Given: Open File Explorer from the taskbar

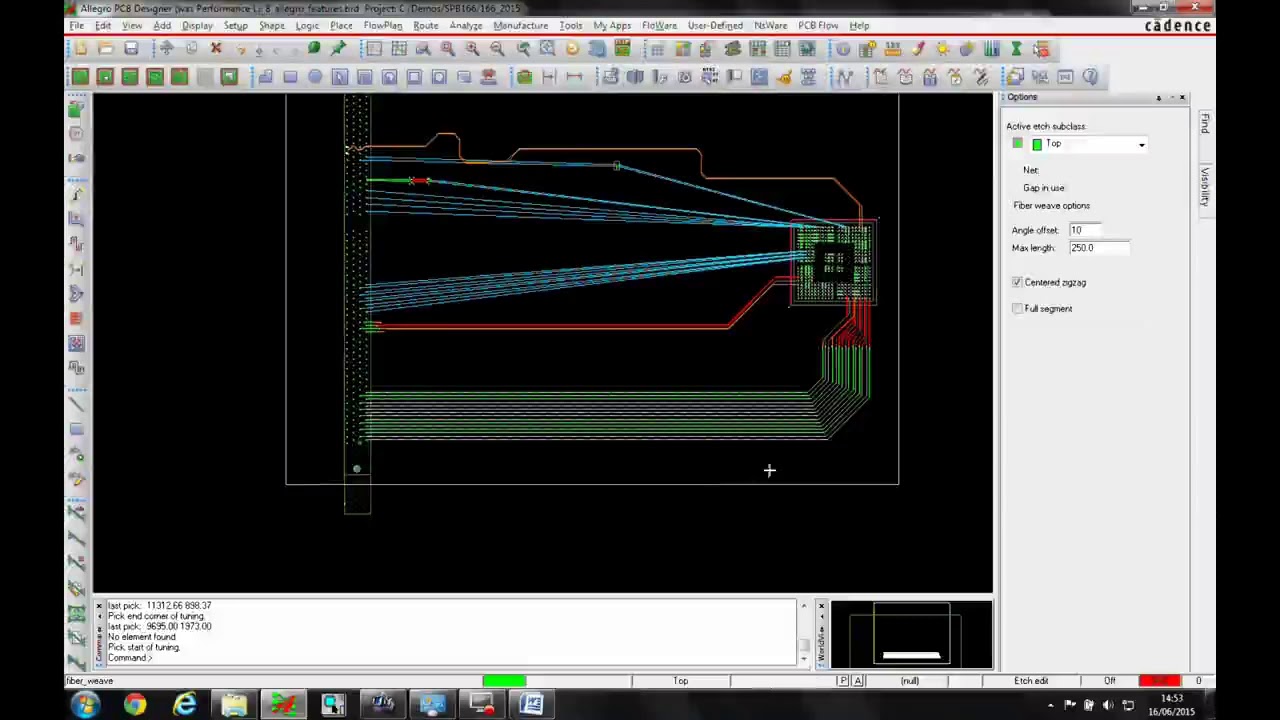Looking at the screenshot, I should 234,705.
